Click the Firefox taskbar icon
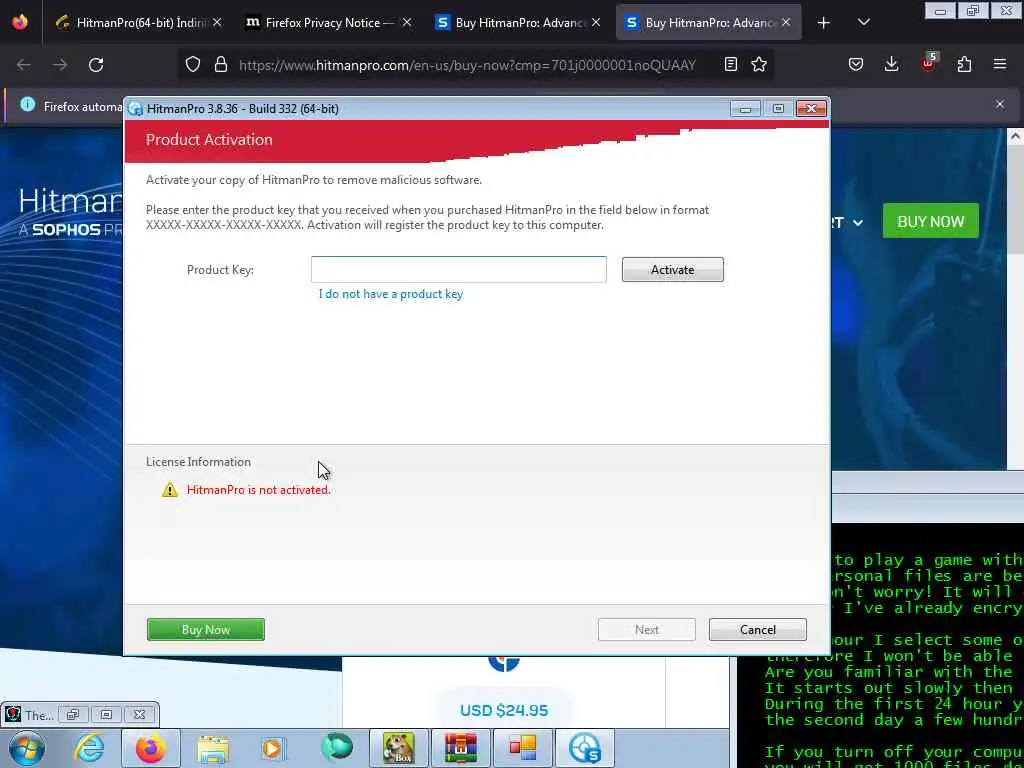The width and height of the screenshot is (1024, 768). [150, 748]
